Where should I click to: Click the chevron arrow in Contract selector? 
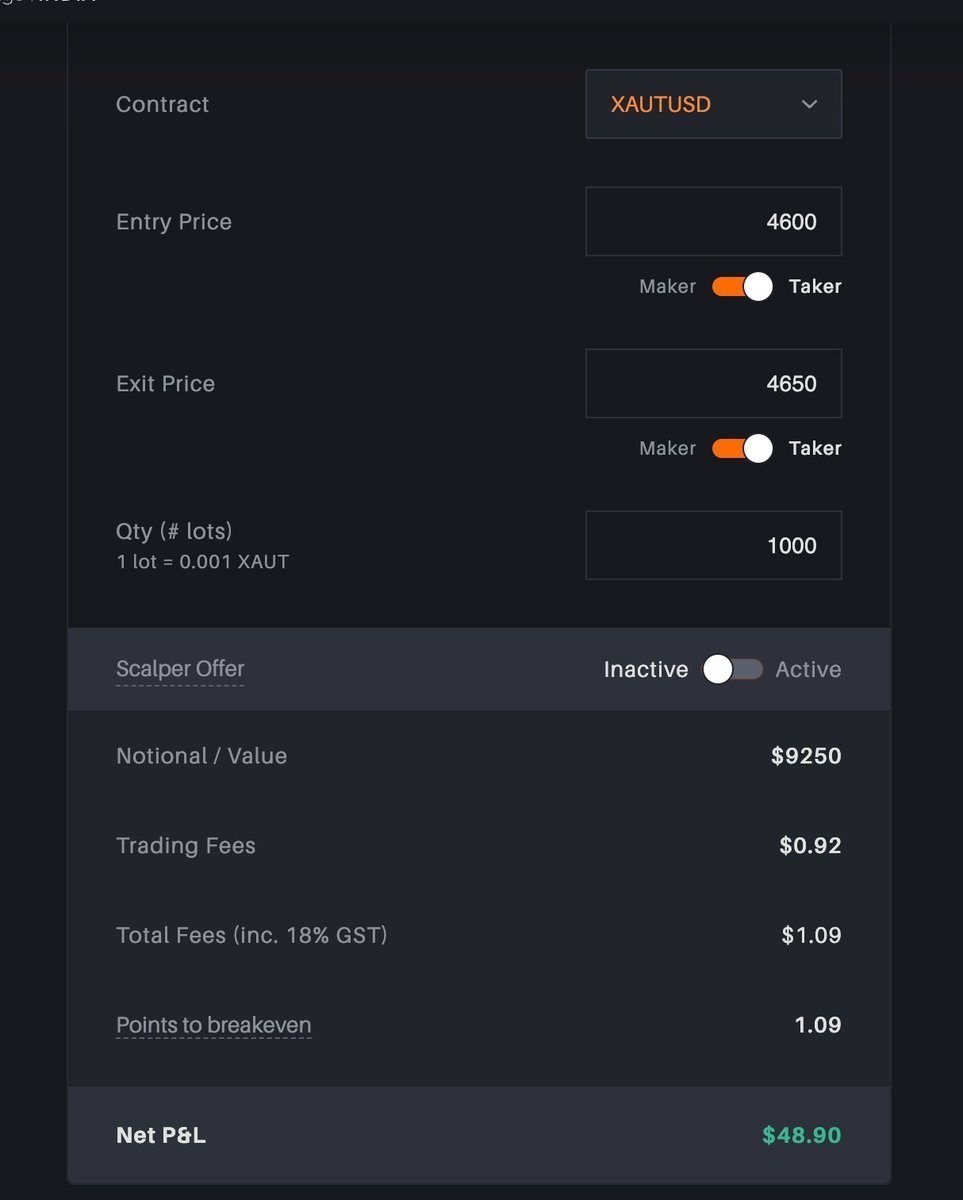coord(810,104)
